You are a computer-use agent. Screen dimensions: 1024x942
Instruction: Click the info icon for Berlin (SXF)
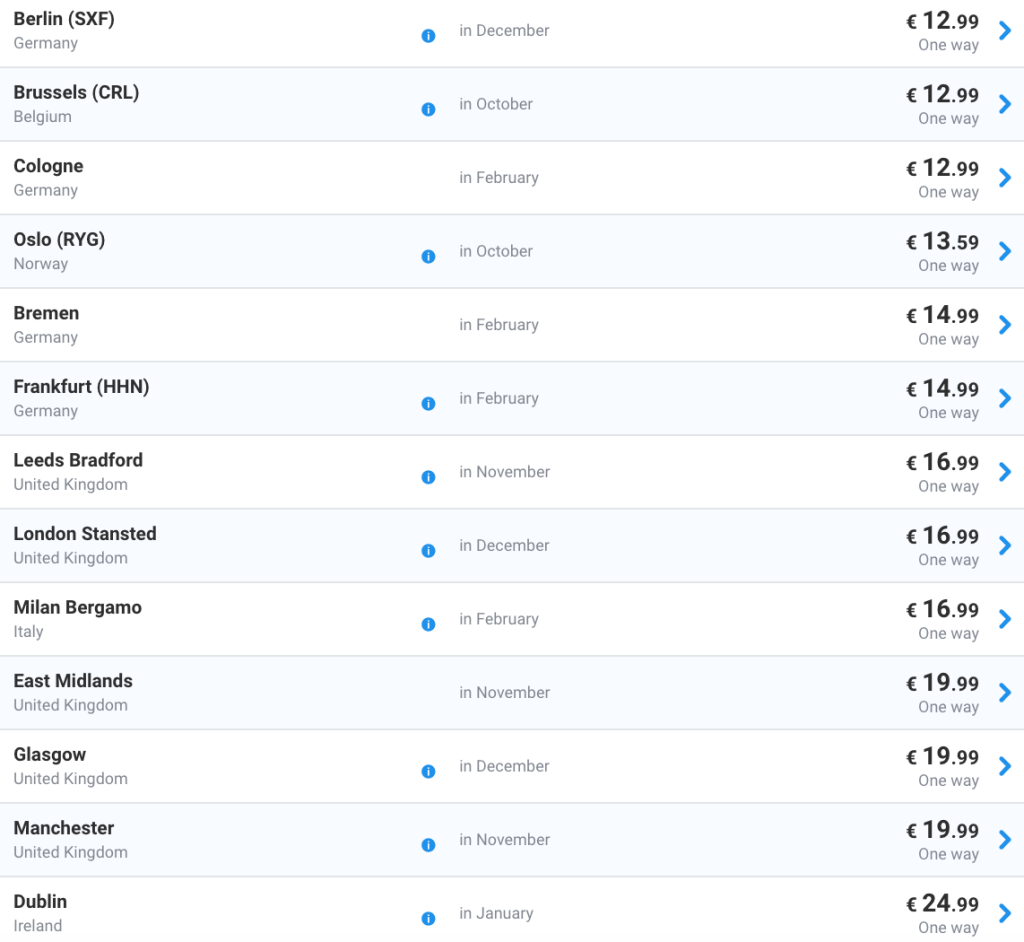coord(428,36)
